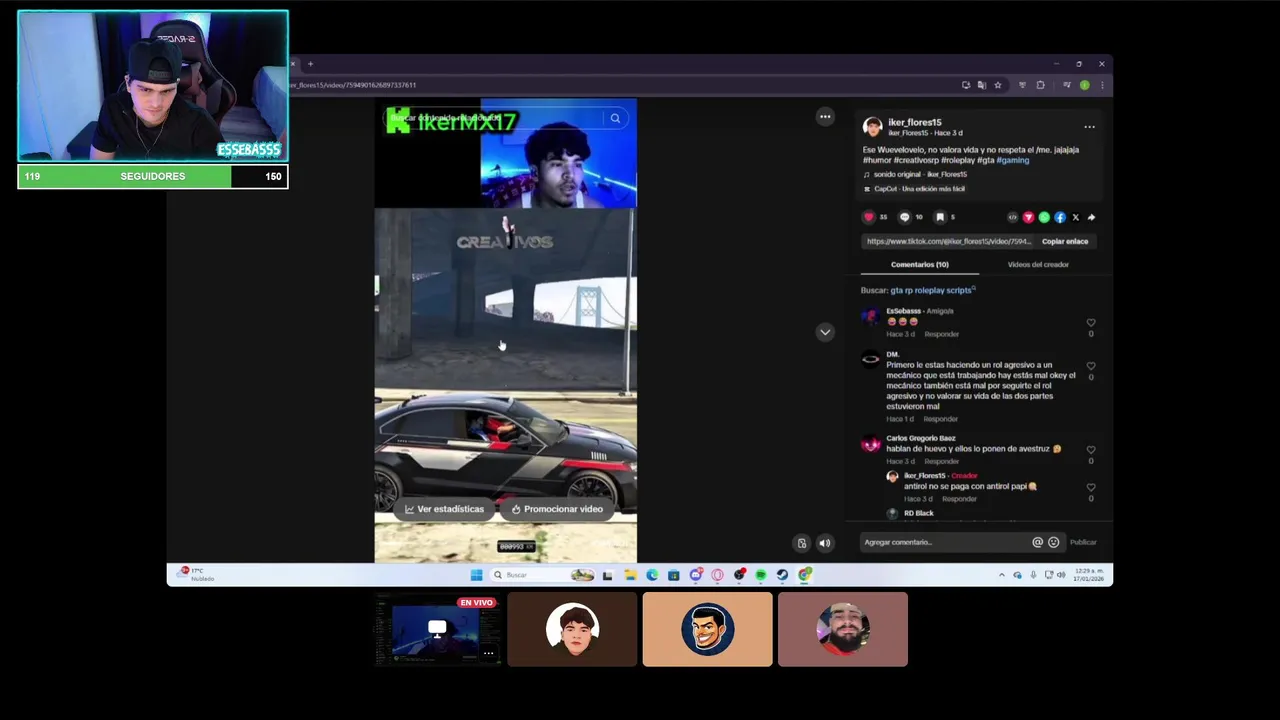1280x720 pixels.
Task: Save video with the bookmark icon
Action: pos(940,217)
